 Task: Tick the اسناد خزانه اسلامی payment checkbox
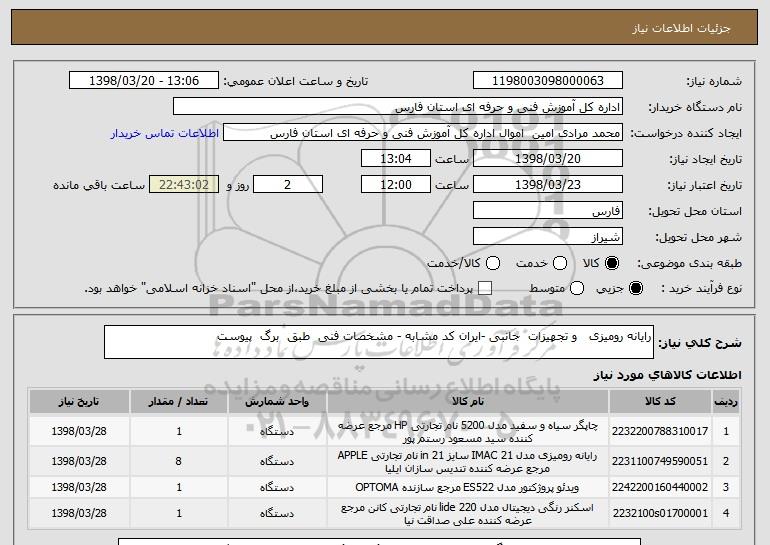point(485,288)
